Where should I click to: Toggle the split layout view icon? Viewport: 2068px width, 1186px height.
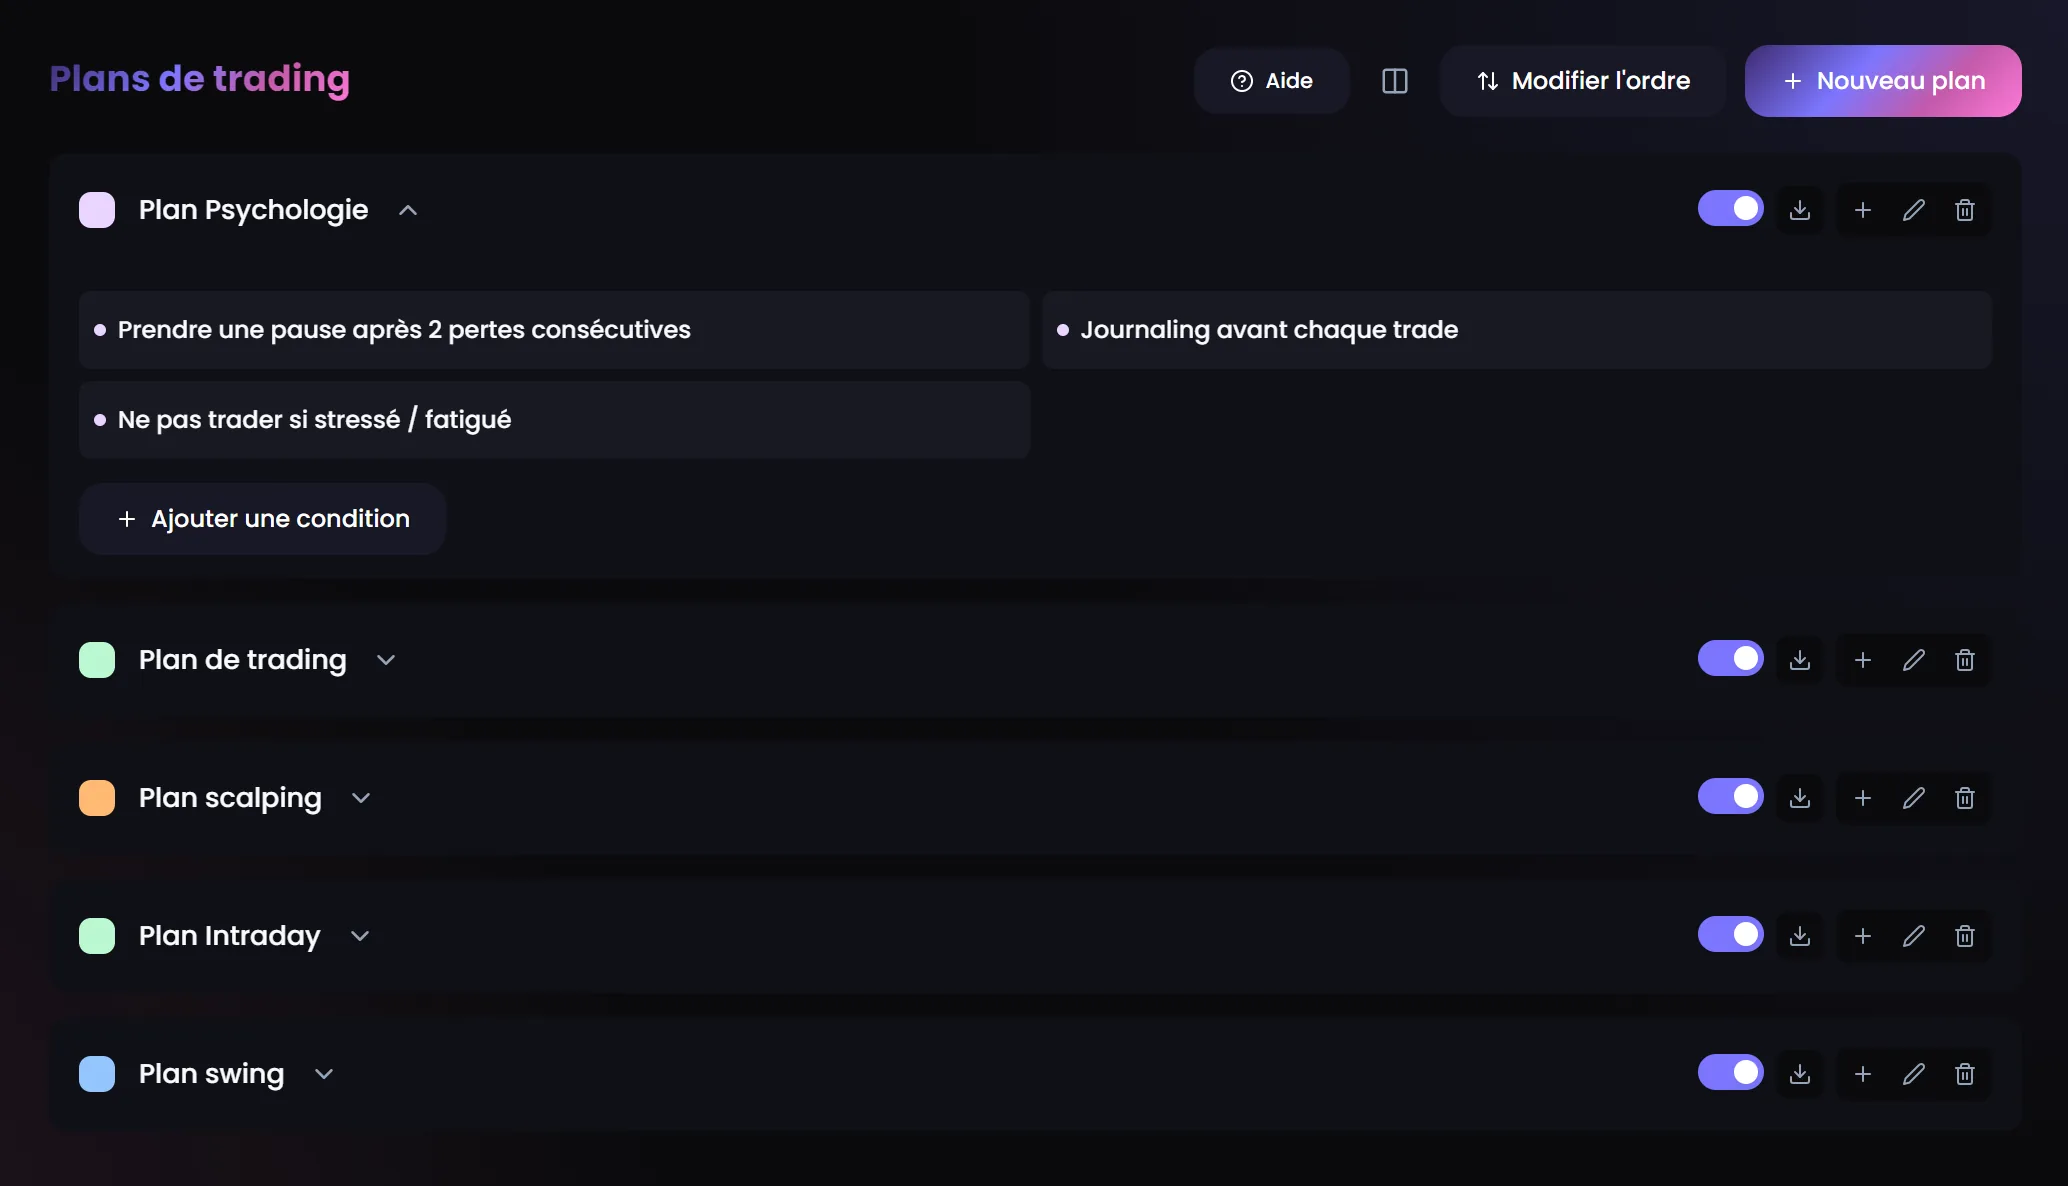coord(1394,81)
